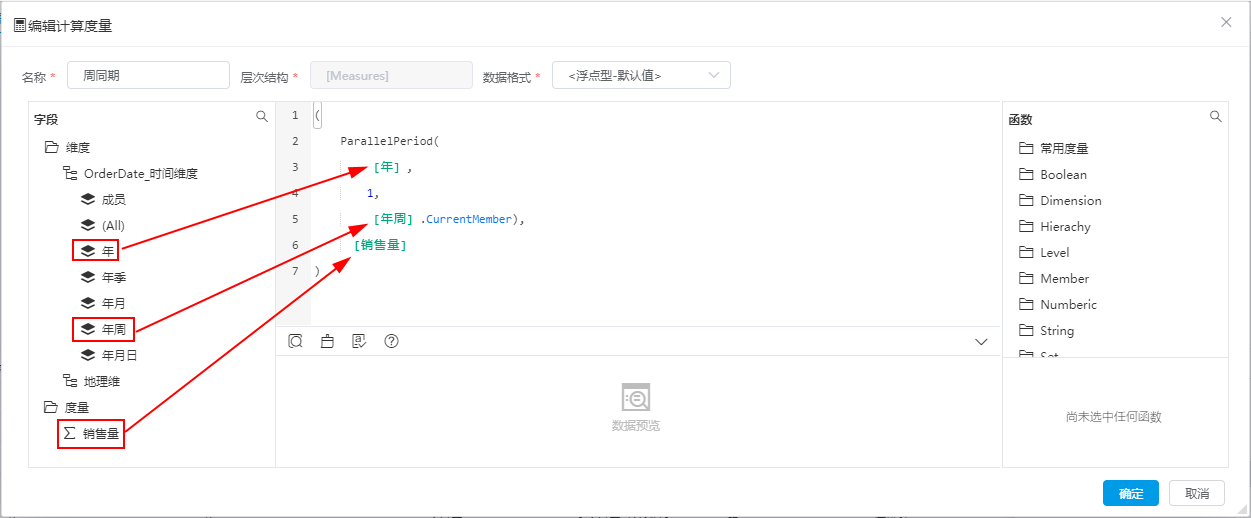Open the 数据格式 dropdown
The width and height of the screenshot is (1251, 518).
(x=641, y=75)
